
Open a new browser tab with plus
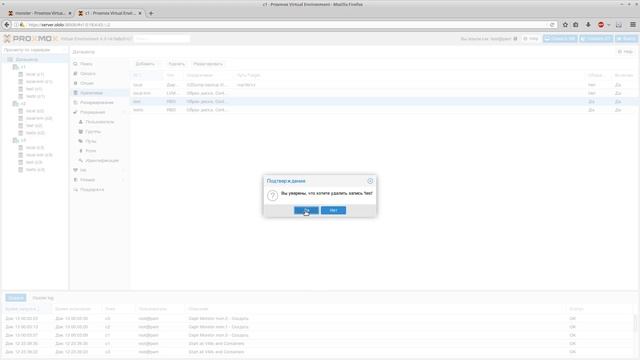151,13
